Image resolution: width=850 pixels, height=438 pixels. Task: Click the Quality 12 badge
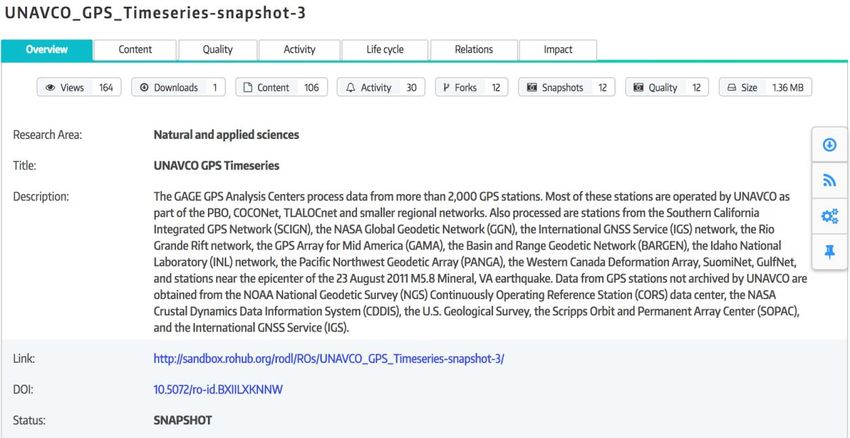point(667,87)
